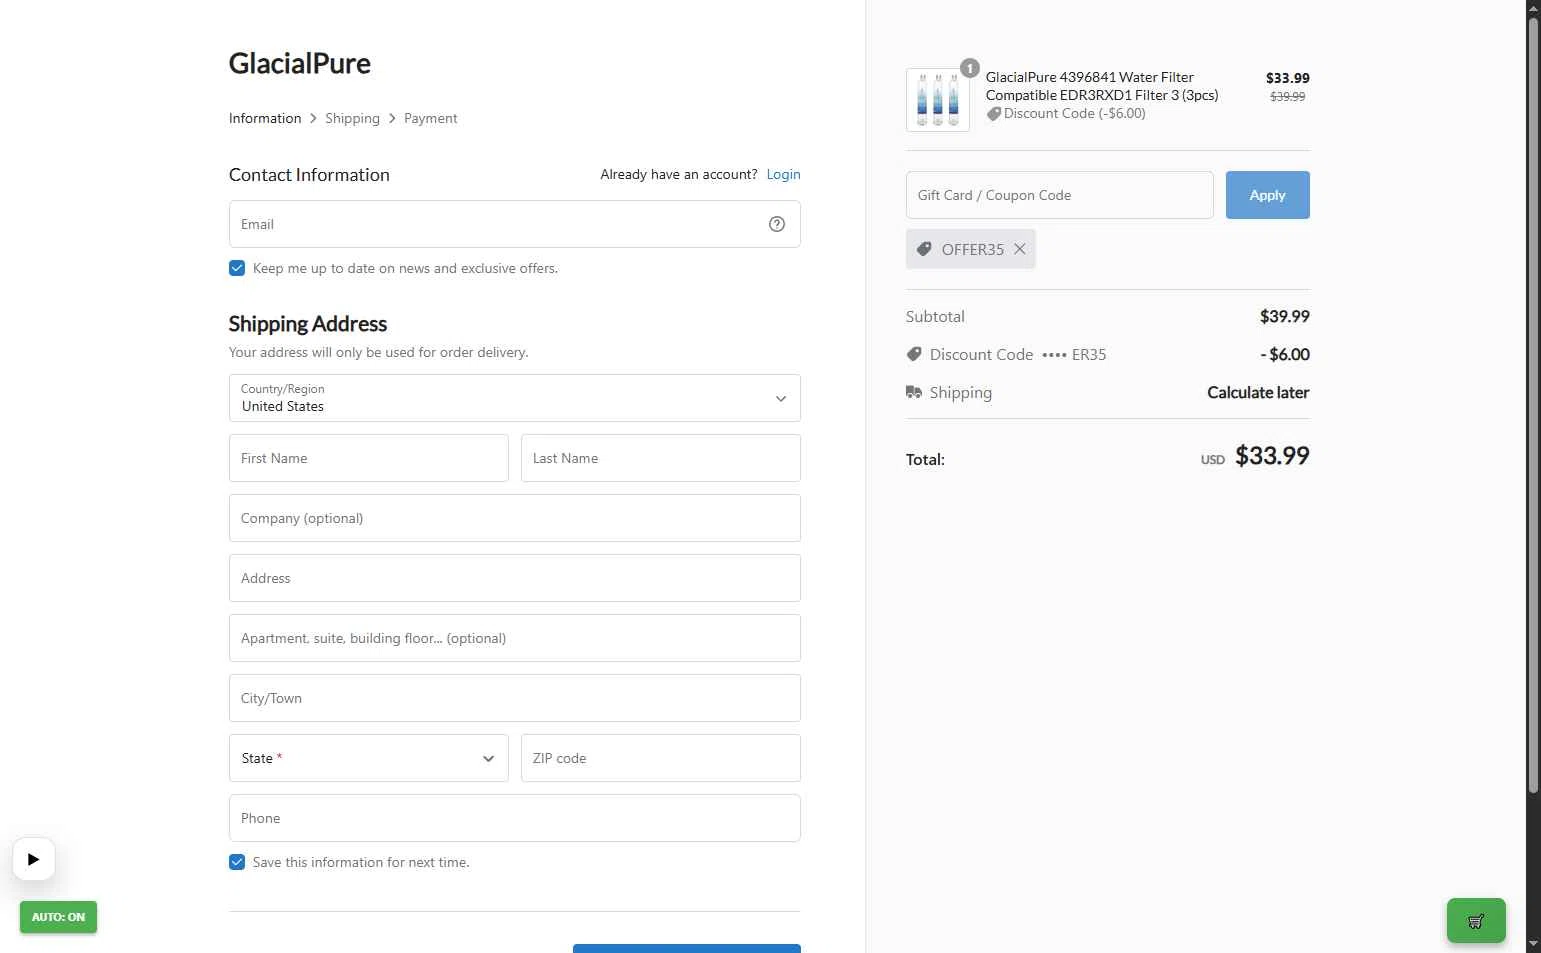Click the shipping truck icon
The width and height of the screenshot is (1541, 953).
pos(914,392)
